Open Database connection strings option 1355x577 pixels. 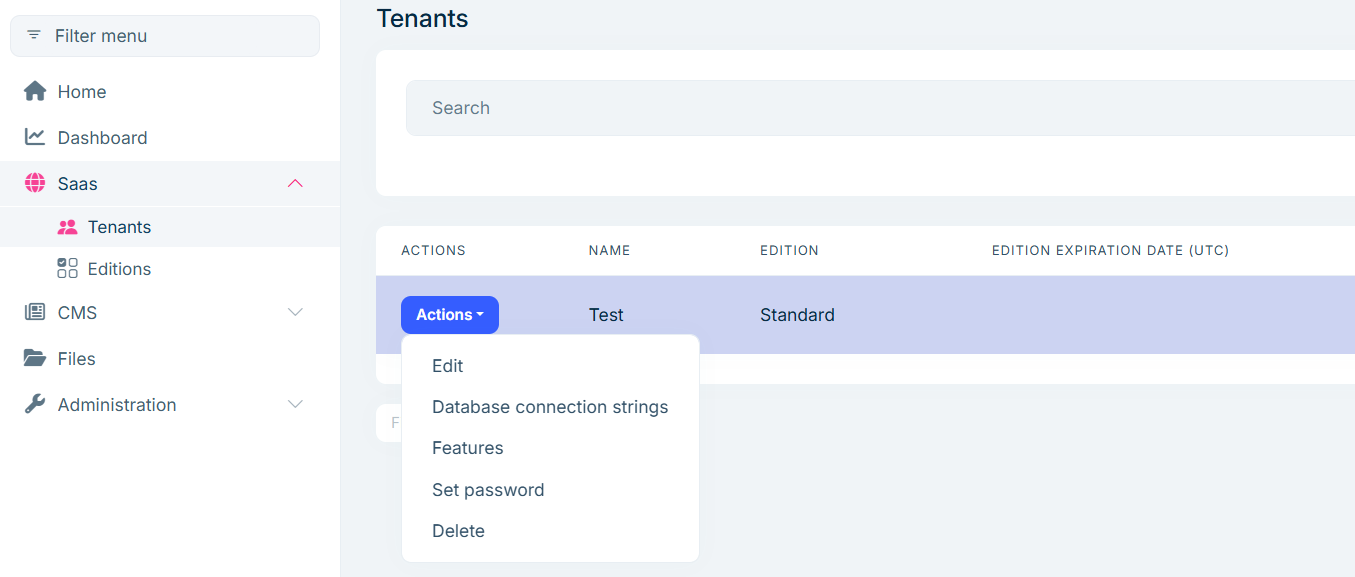[x=550, y=407]
